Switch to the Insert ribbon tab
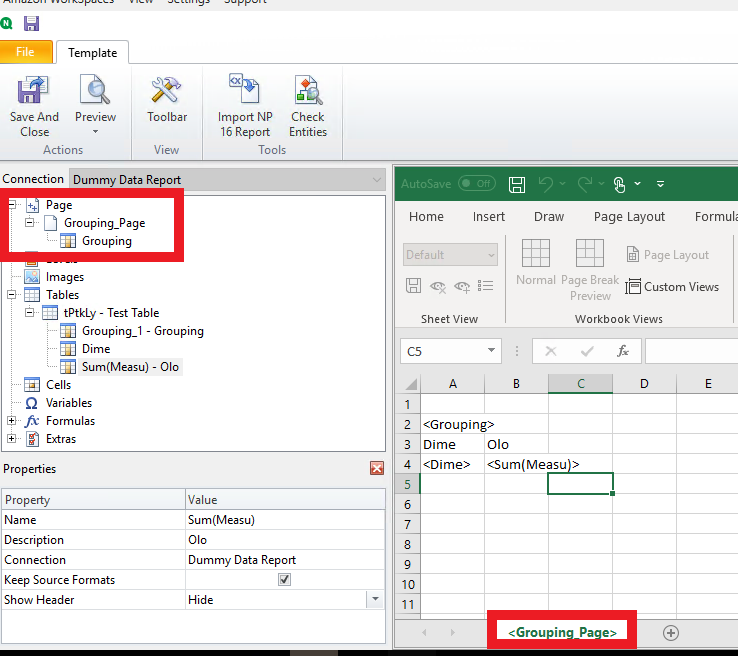738x656 pixels. (489, 217)
